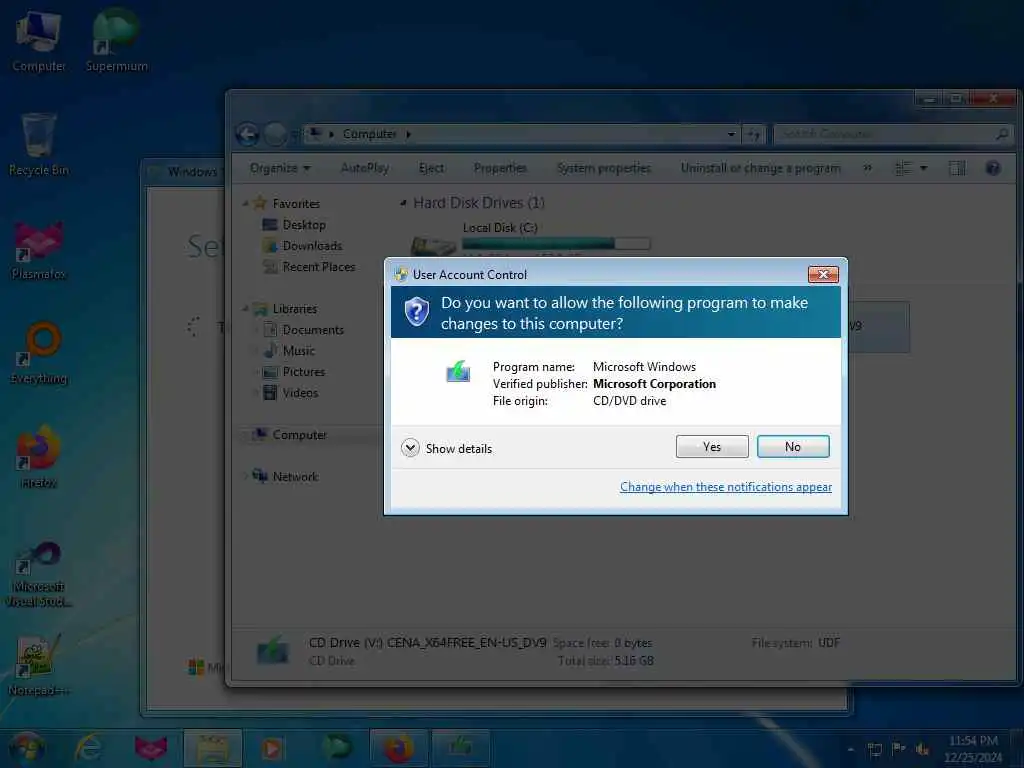The height and width of the screenshot is (768, 1024).
Task: Open media player taskbar icon
Action: pyautogui.click(x=272, y=748)
